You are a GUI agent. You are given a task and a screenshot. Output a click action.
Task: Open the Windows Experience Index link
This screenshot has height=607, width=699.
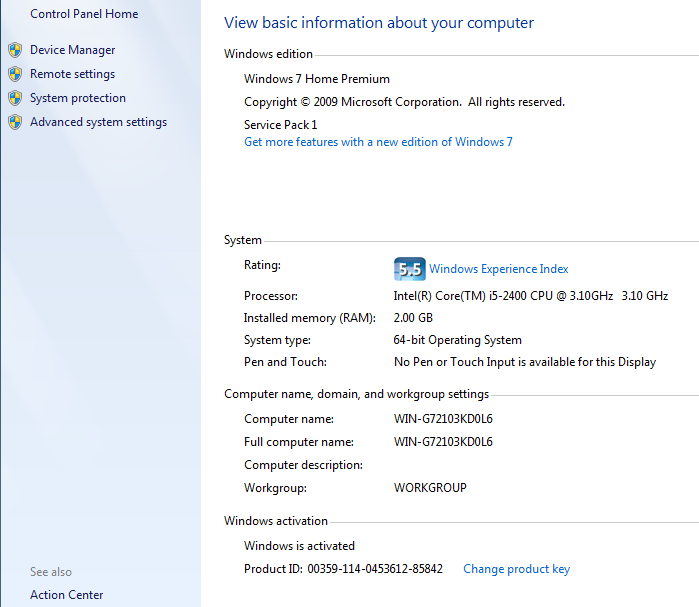coord(499,269)
